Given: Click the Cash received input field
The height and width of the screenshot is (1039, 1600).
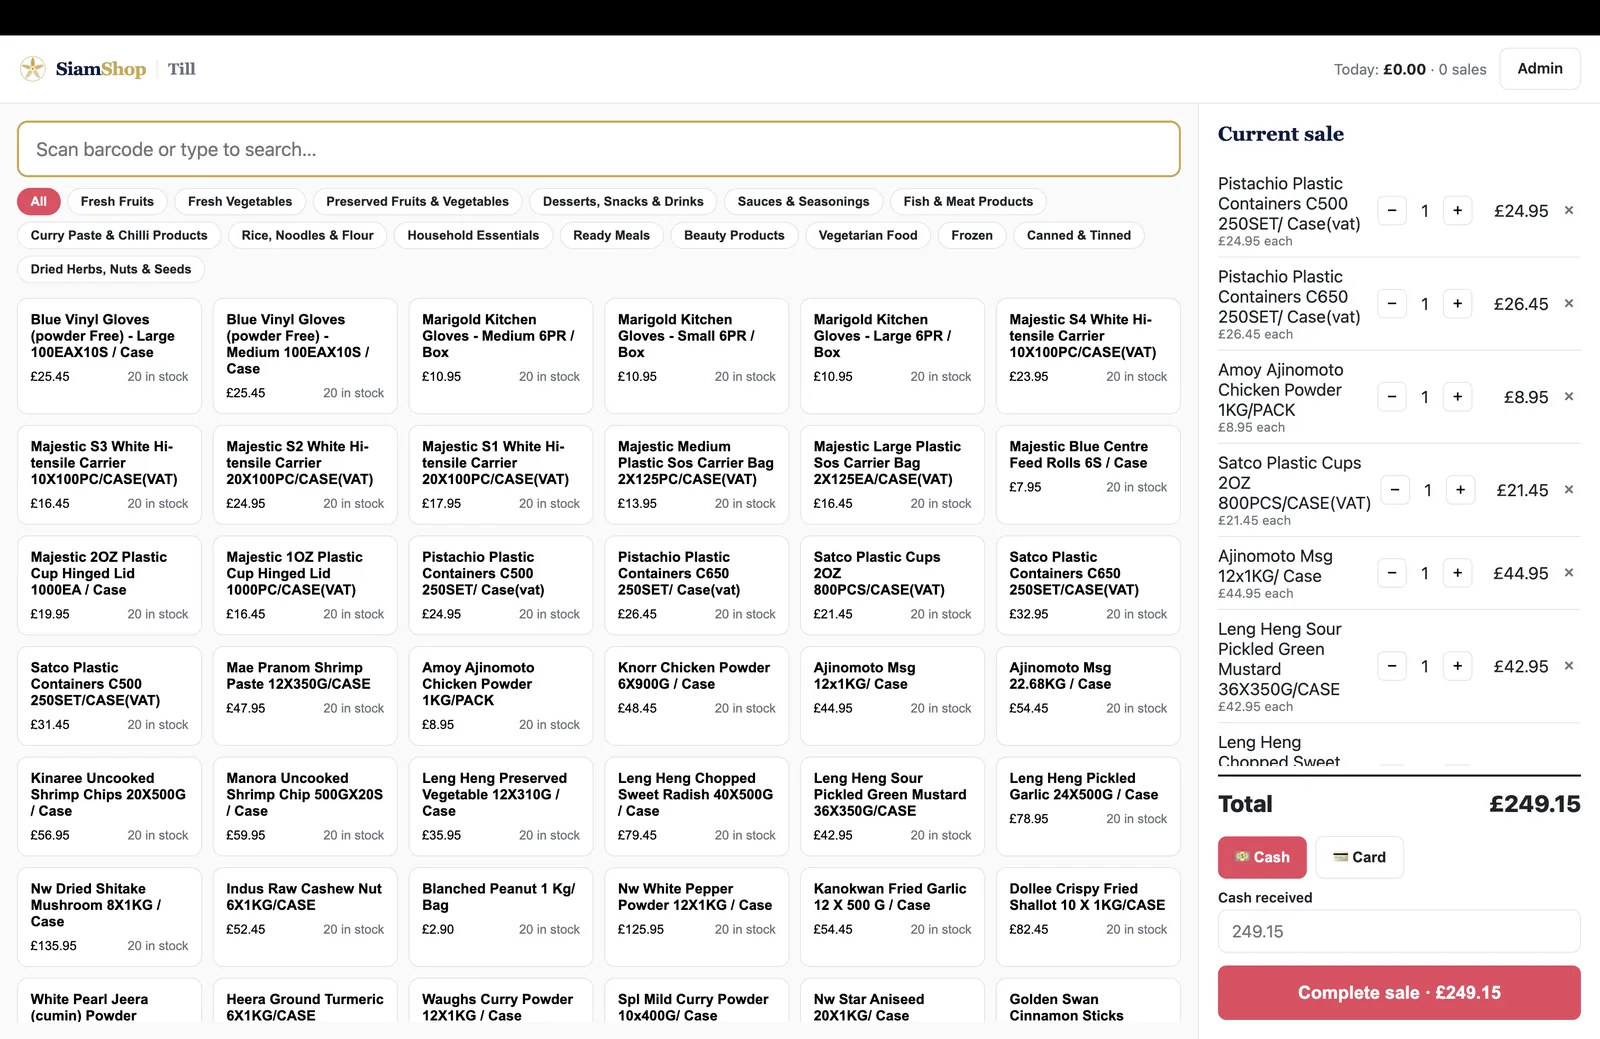Looking at the screenshot, I should tap(1399, 931).
